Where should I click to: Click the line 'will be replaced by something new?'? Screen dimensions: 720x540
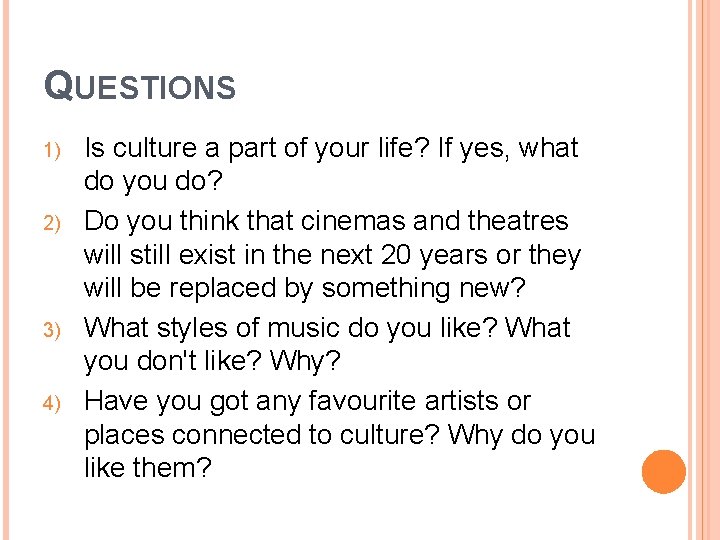tap(304, 288)
